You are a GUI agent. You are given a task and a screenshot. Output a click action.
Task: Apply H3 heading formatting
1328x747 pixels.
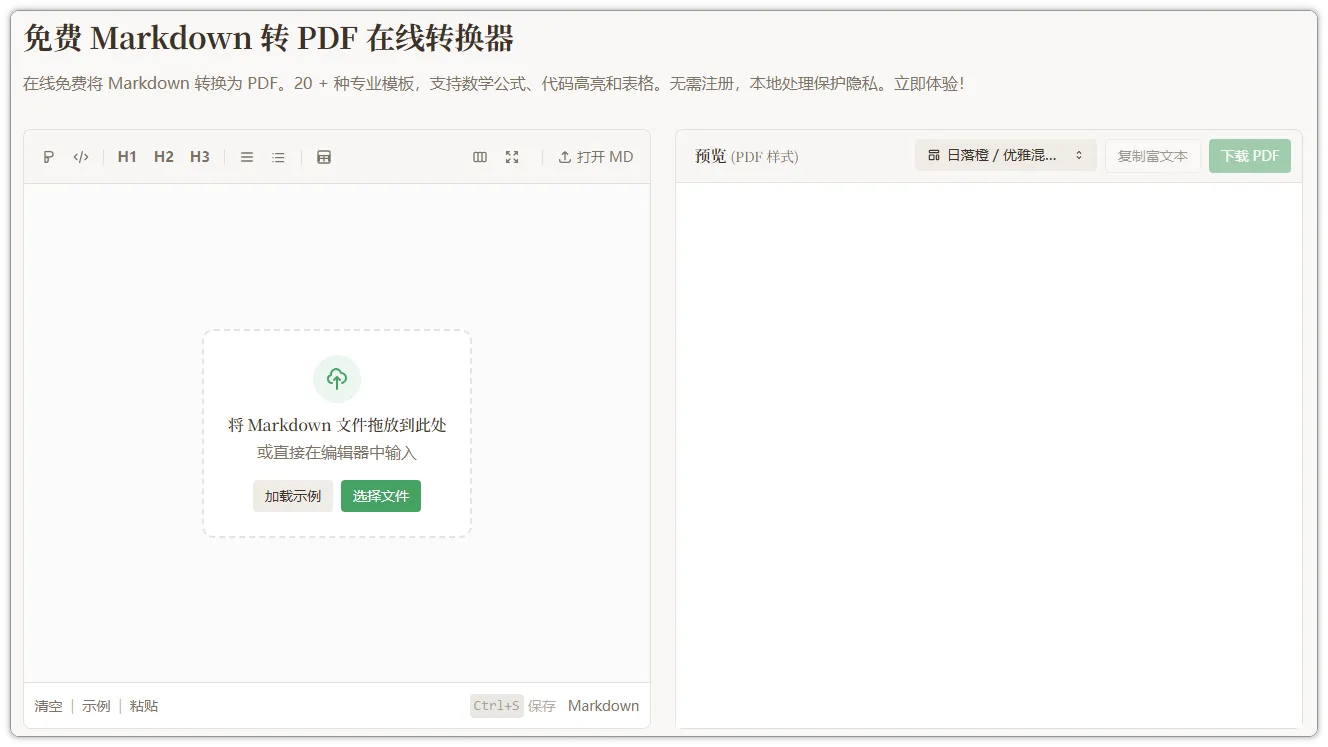pos(199,156)
